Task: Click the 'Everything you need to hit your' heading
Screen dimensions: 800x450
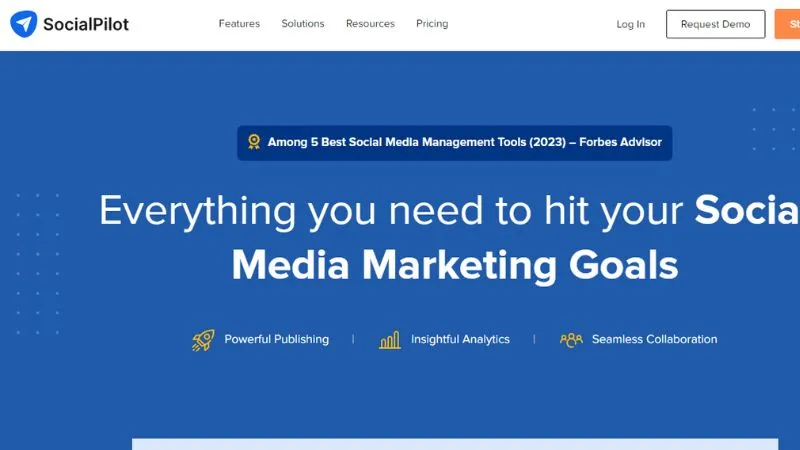Action: (x=391, y=211)
